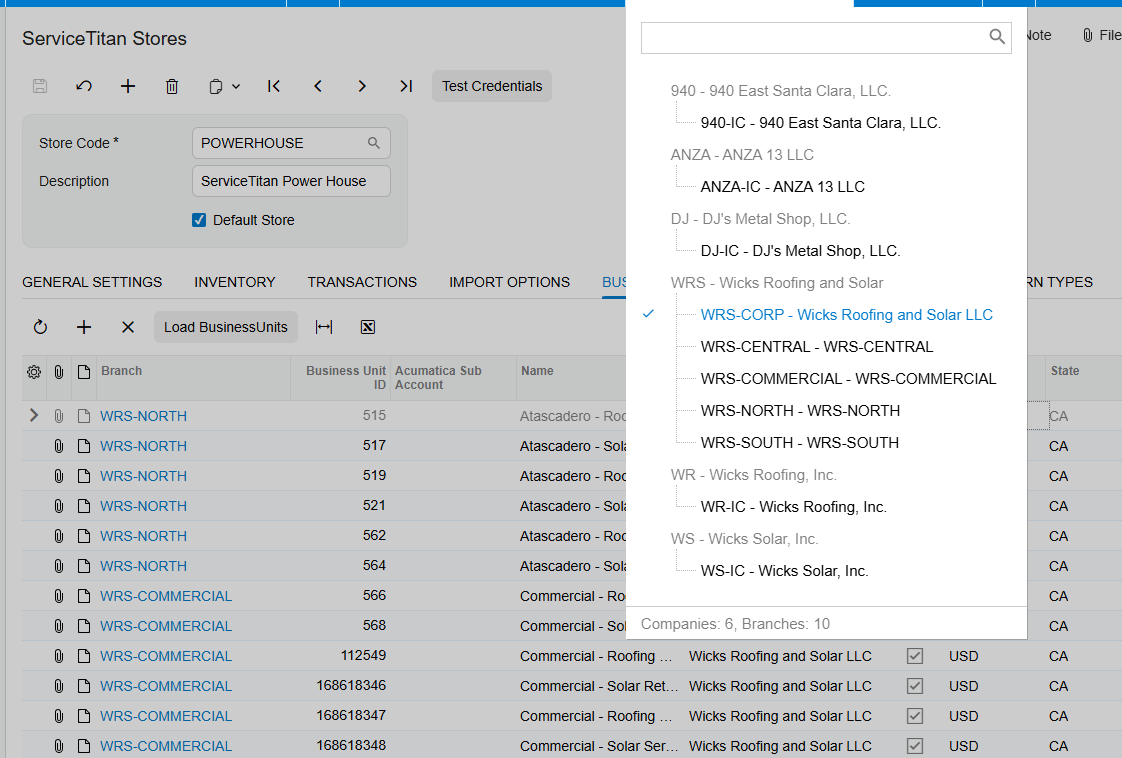The height and width of the screenshot is (758, 1122).
Task: Click company WRS - Wicks Roofing and Solar
Action: [776, 283]
